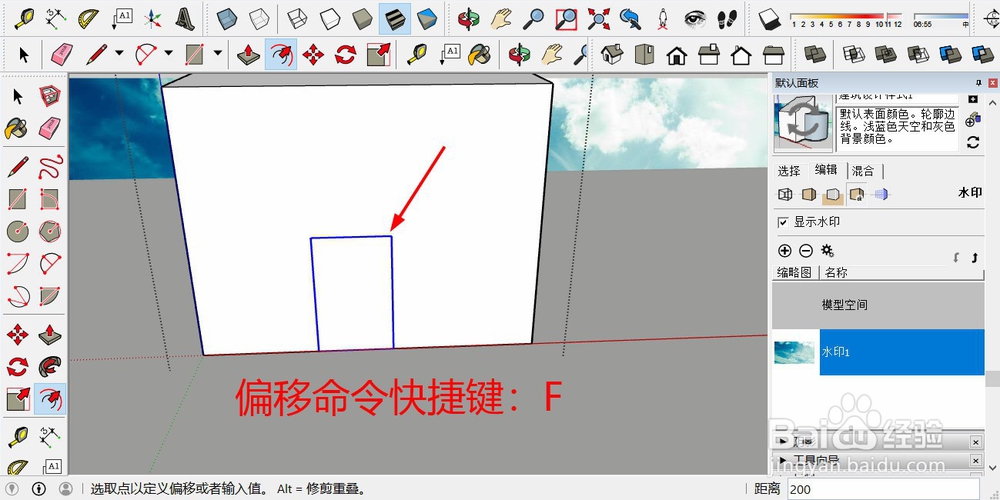Open Line tool dropdown arrow
1000x500 pixels.
point(119,54)
